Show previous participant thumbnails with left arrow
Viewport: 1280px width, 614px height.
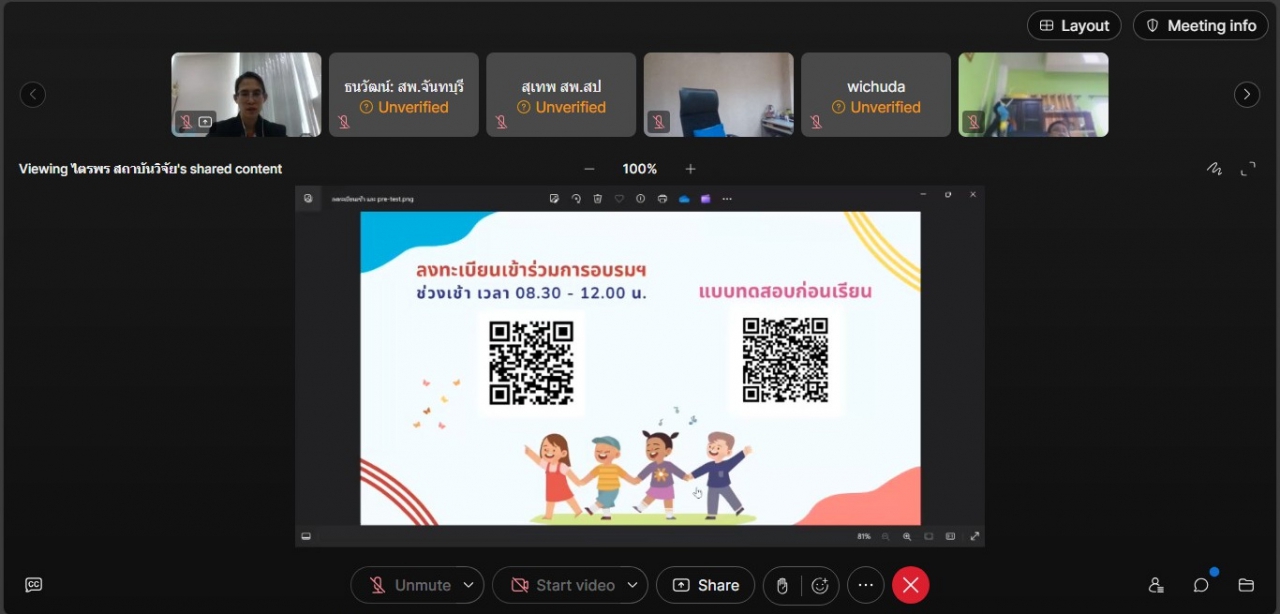(x=33, y=95)
